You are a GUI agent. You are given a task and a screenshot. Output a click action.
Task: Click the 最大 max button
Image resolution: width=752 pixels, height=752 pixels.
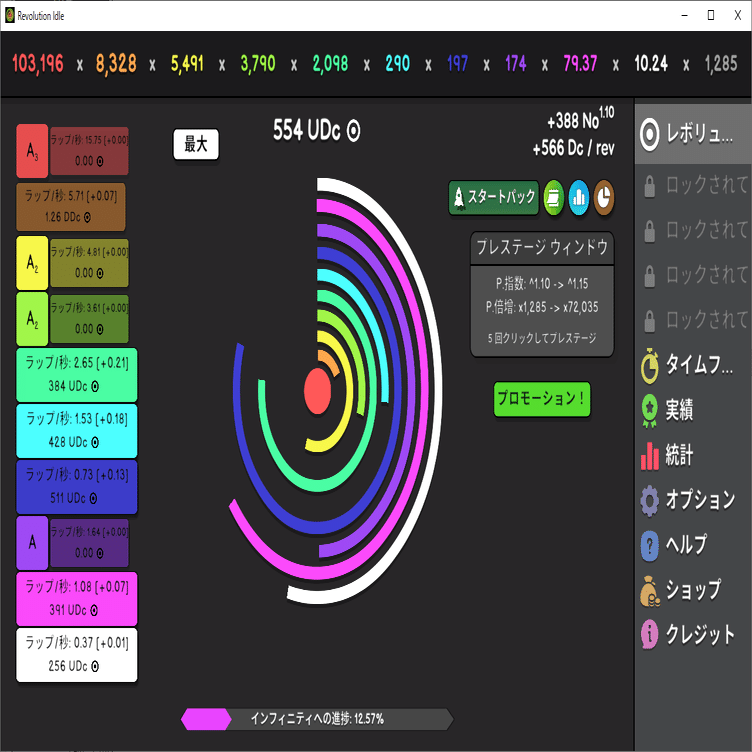point(196,144)
